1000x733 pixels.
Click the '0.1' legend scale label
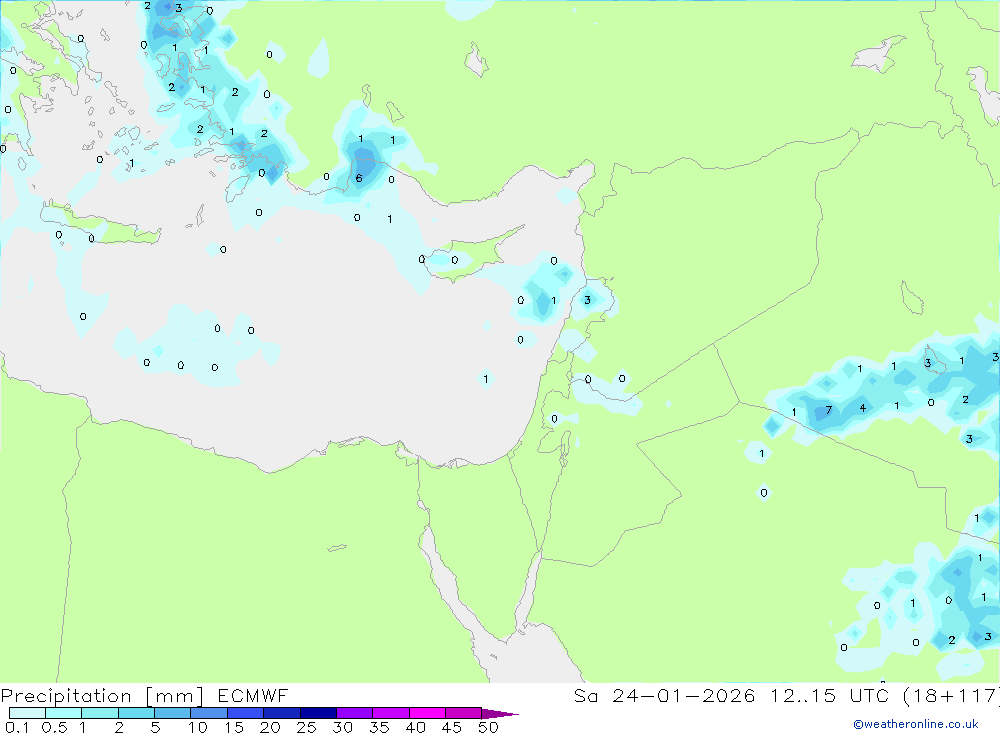pyautogui.click(x=17, y=727)
